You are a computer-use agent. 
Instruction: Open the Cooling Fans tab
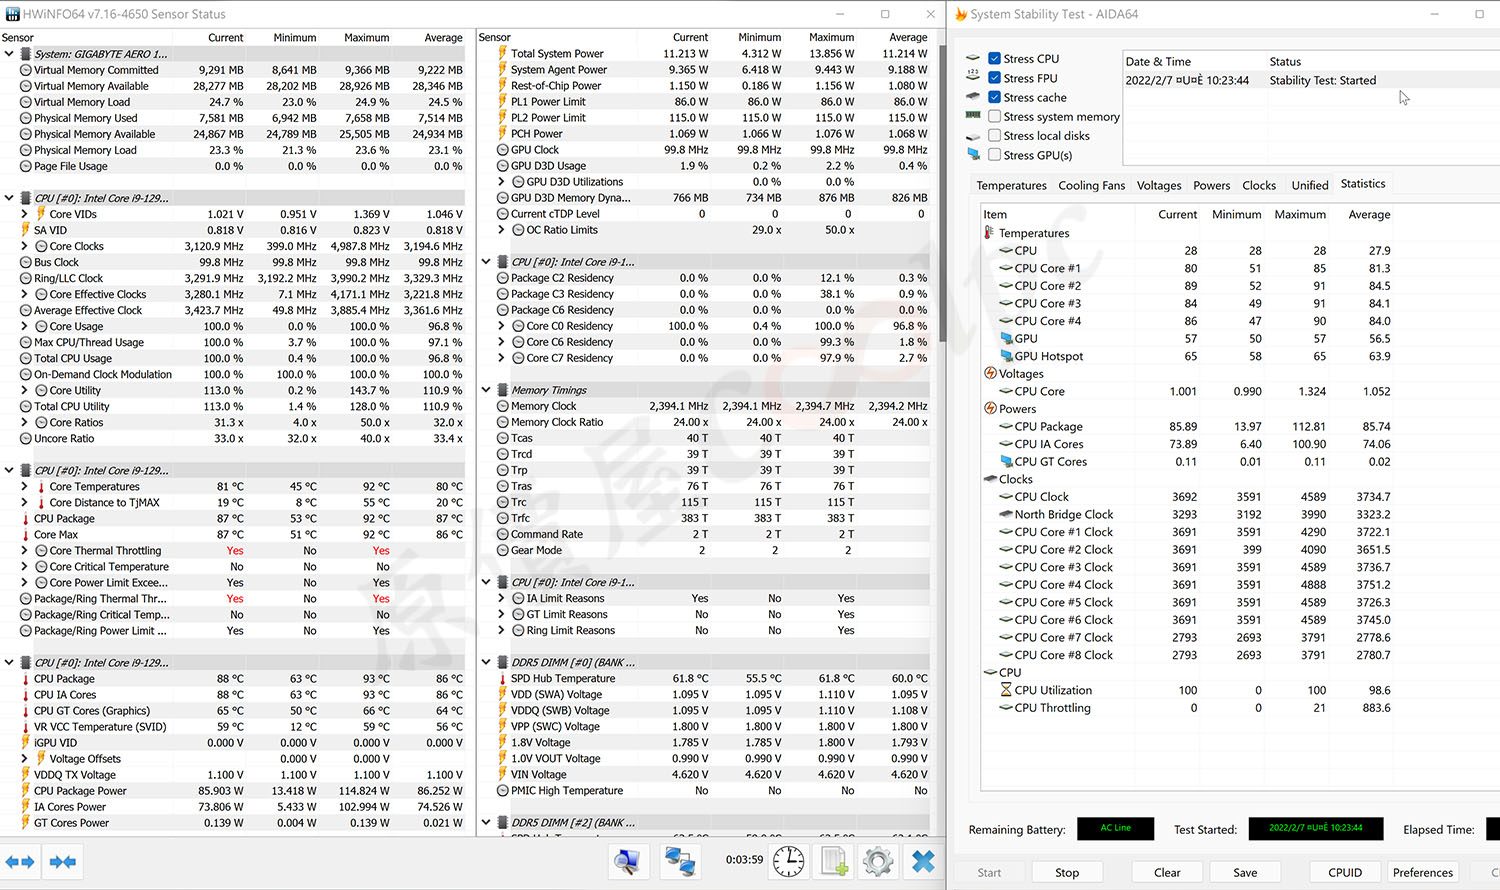coord(1092,185)
